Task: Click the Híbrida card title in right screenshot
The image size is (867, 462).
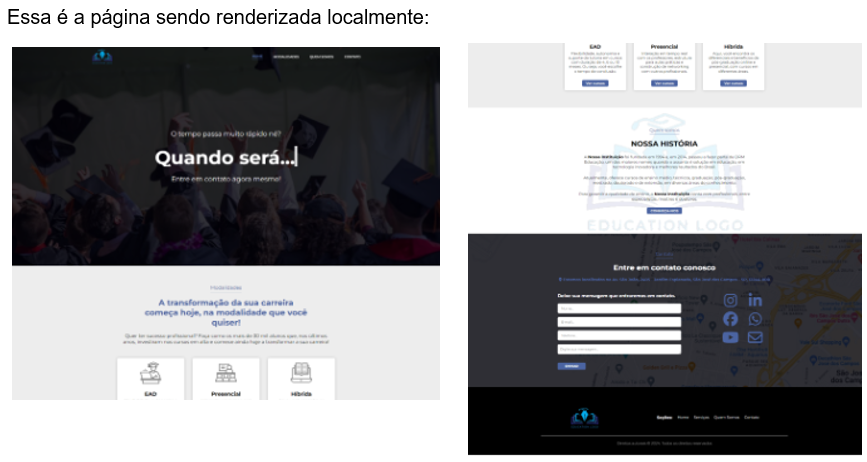Action: click(x=733, y=47)
